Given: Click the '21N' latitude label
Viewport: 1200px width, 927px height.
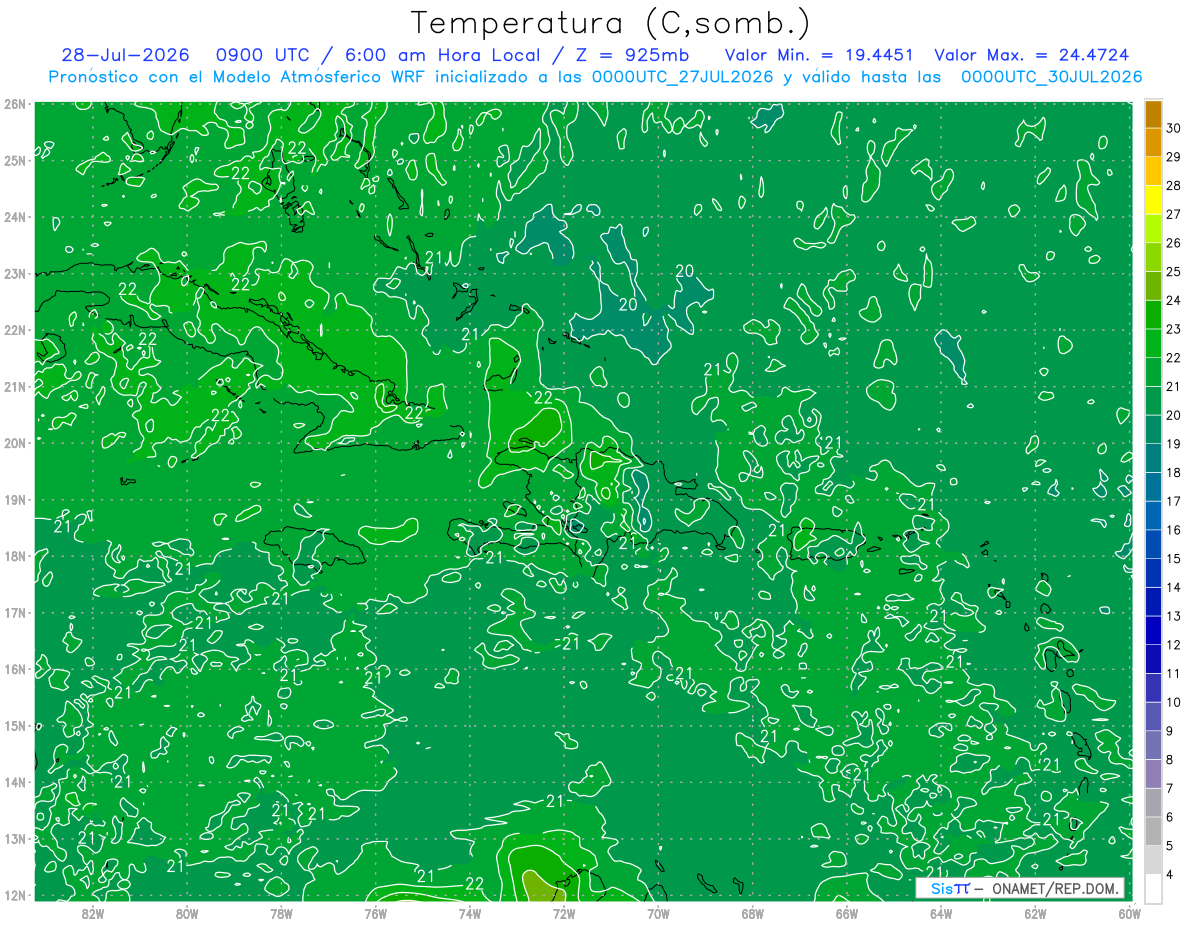Looking at the screenshot, I should click(x=15, y=386).
